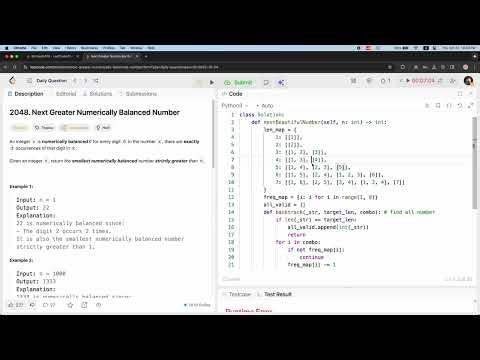Reset the timer icon
Viewport: 480px width, 360px height.
tap(441, 81)
